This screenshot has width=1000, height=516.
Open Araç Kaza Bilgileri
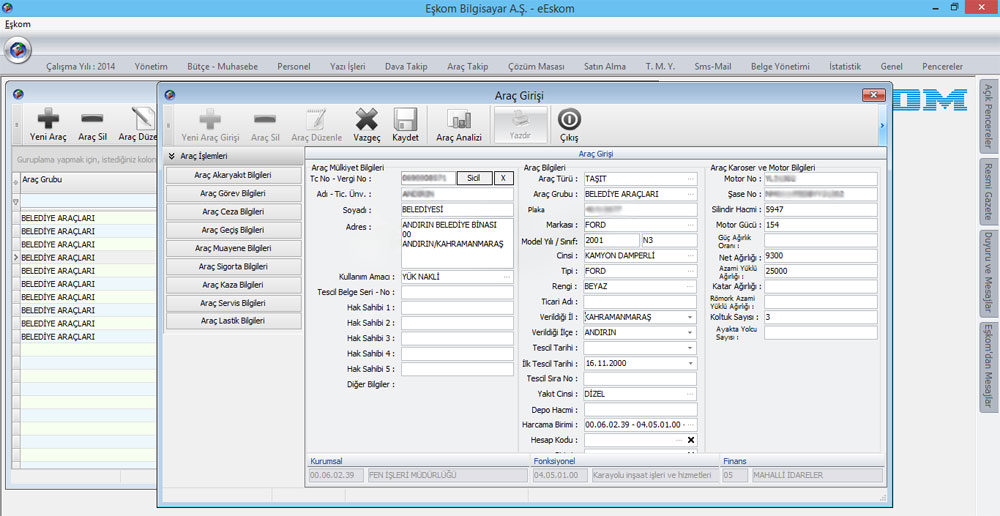click(x=233, y=285)
